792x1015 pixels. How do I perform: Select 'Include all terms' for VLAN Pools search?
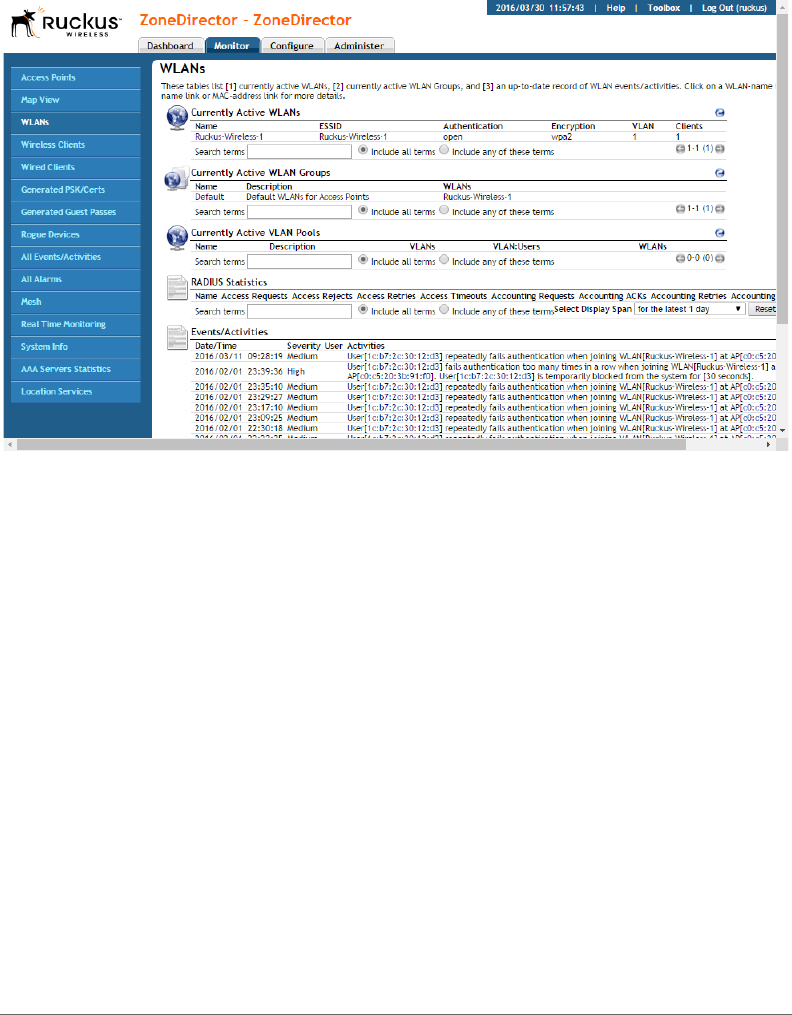tap(363, 260)
